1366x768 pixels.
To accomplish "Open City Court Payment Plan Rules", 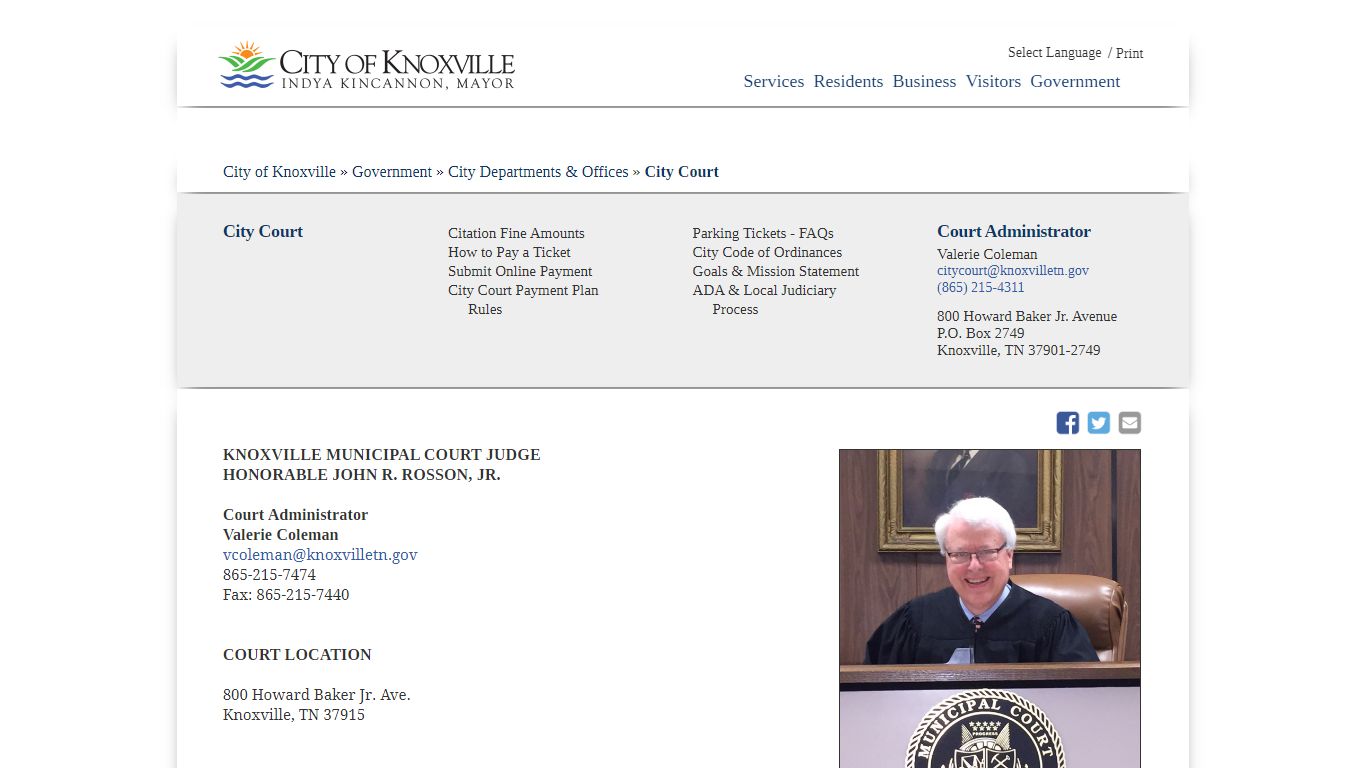I will pyautogui.click(x=523, y=300).
